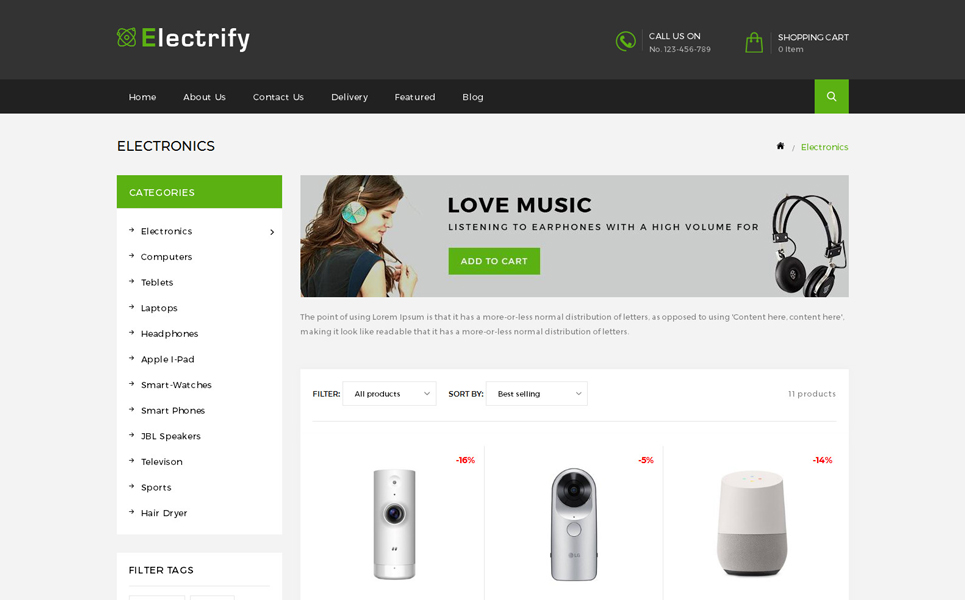Click the arrow bullet beside Computers
The width and height of the screenshot is (965, 600).
[132, 255]
